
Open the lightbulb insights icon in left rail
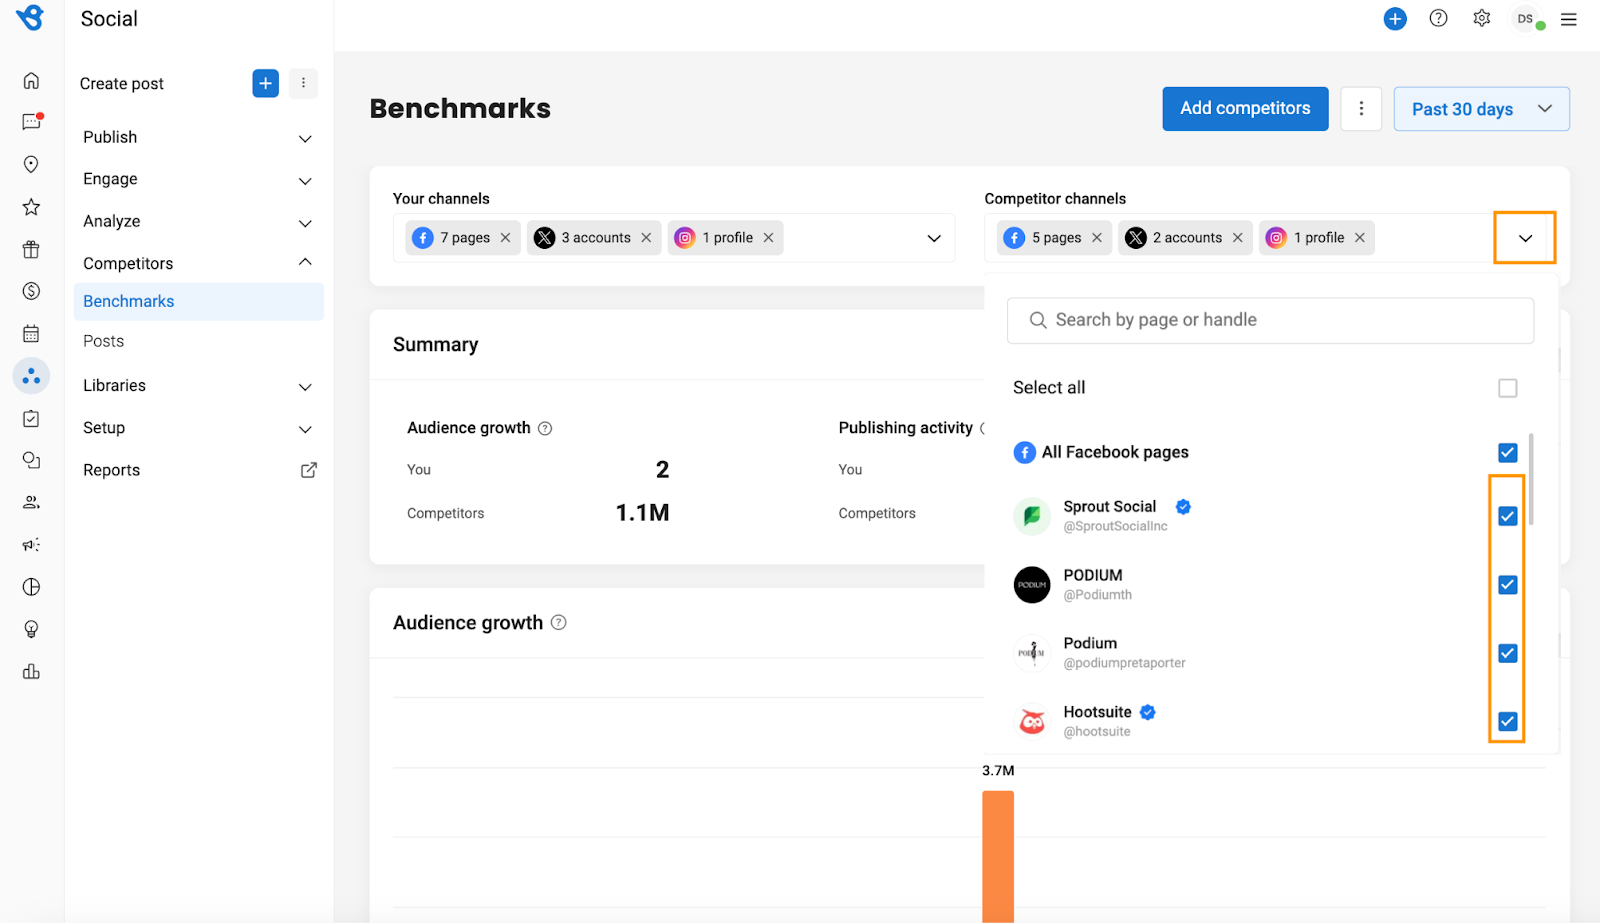click(x=31, y=629)
